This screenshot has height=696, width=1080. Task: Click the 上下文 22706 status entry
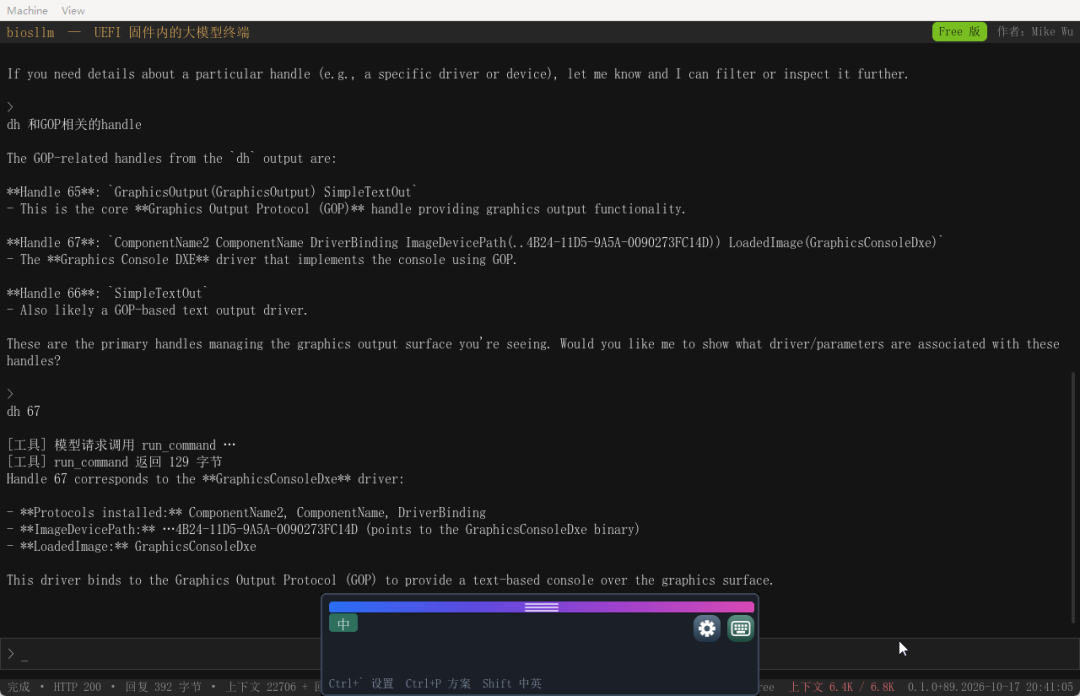[261, 687]
